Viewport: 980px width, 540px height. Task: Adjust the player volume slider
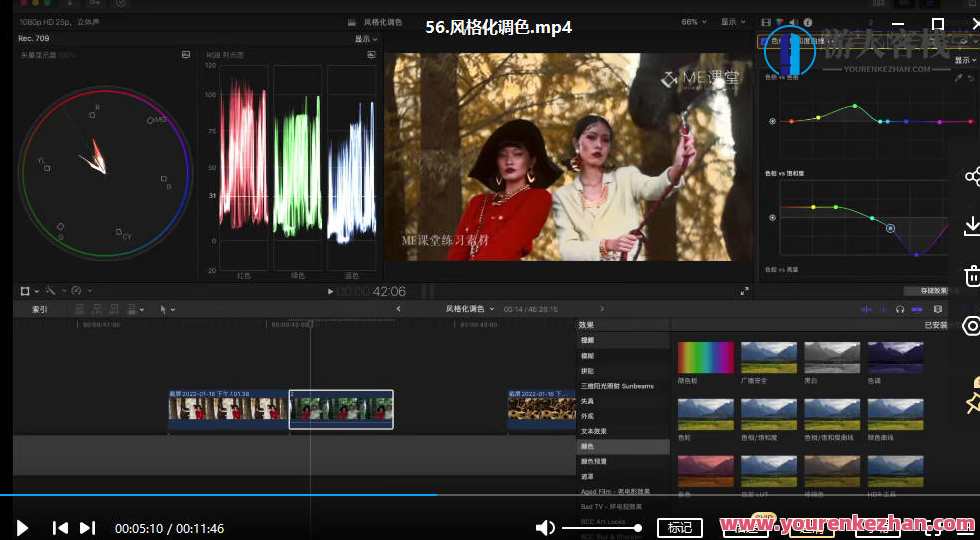click(x=601, y=528)
